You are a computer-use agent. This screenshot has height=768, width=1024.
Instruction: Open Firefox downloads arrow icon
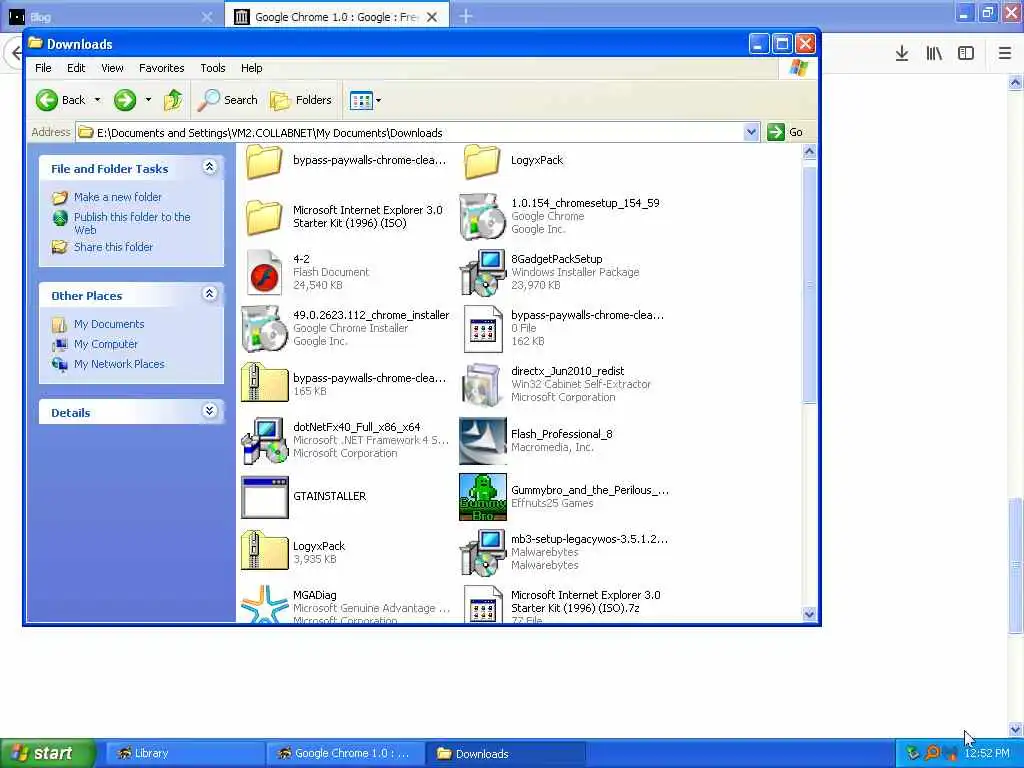[902, 54]
